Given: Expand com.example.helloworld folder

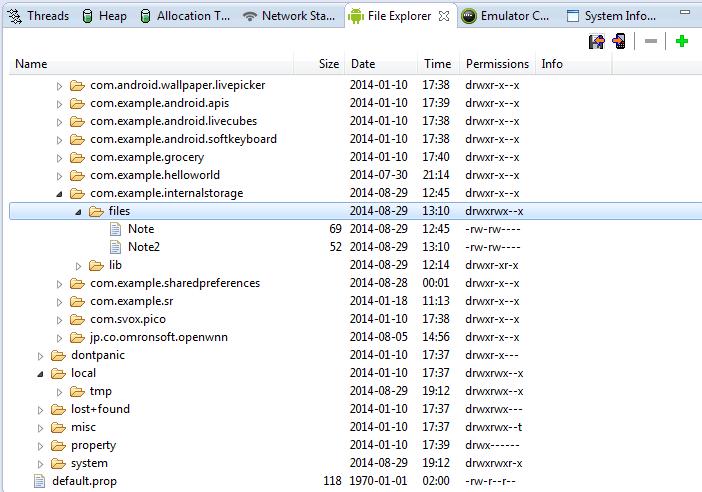Looking at the screenshot, I should [x=59, y=176].
